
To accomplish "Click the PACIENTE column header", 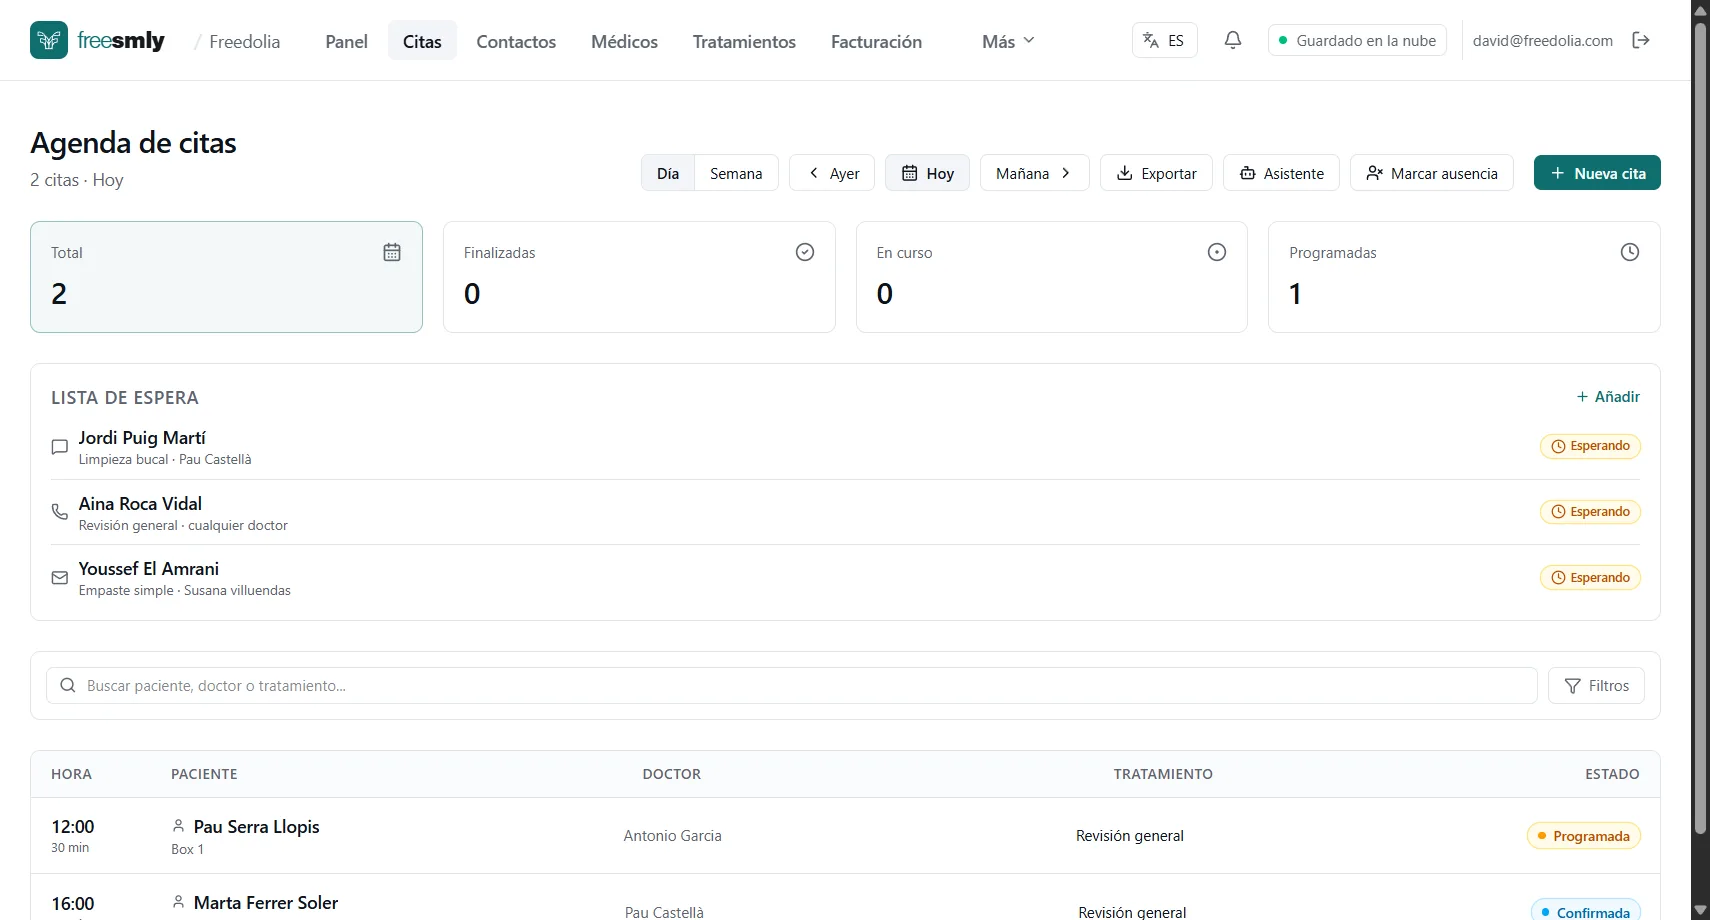I will (x=204, y=774).
